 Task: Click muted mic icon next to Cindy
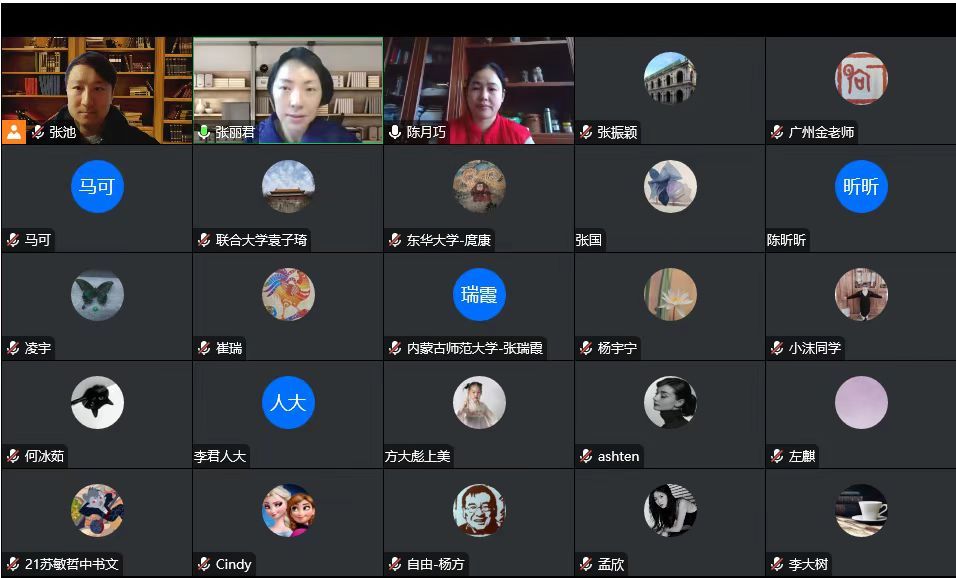click(x=204, y=564)
